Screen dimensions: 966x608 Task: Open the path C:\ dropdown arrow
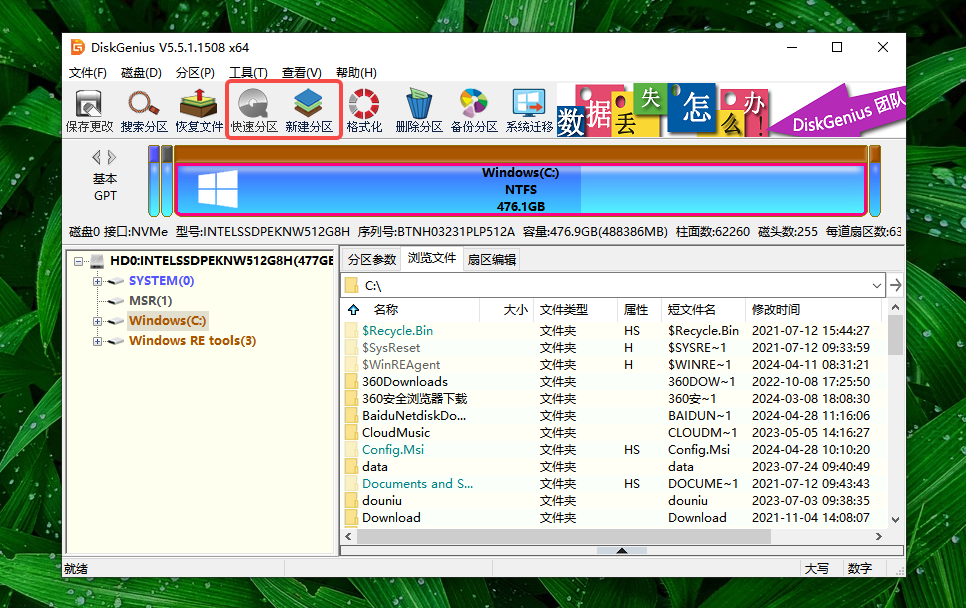click(x=877, y=285)
